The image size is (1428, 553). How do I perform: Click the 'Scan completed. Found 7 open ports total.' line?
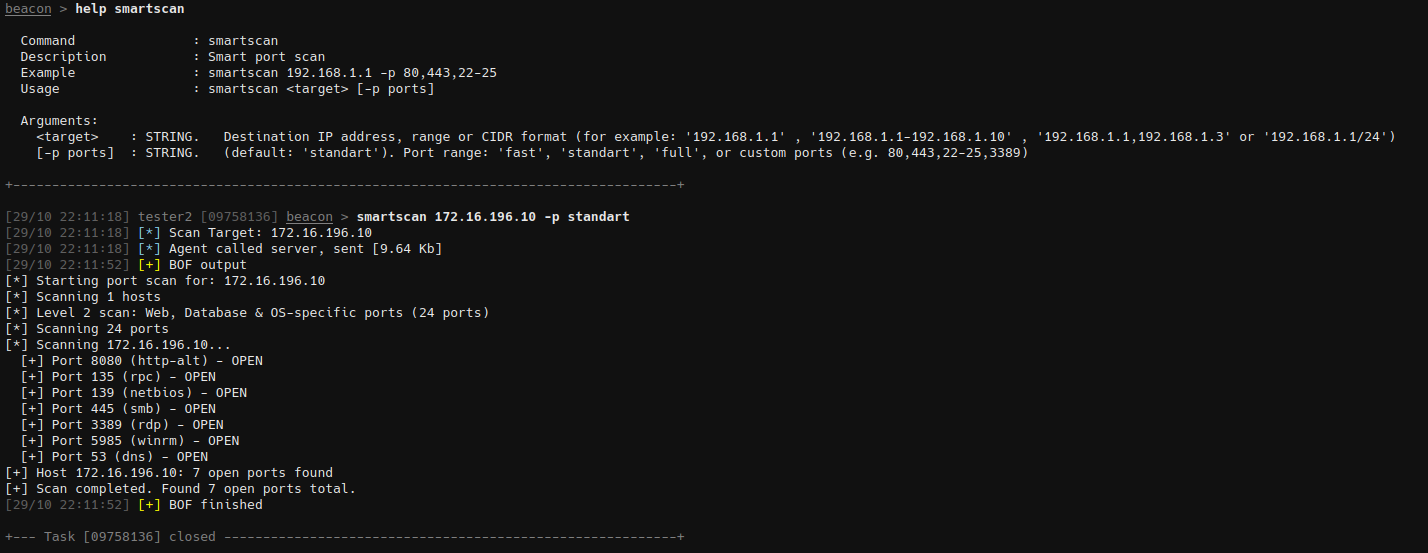pos(195,489)
